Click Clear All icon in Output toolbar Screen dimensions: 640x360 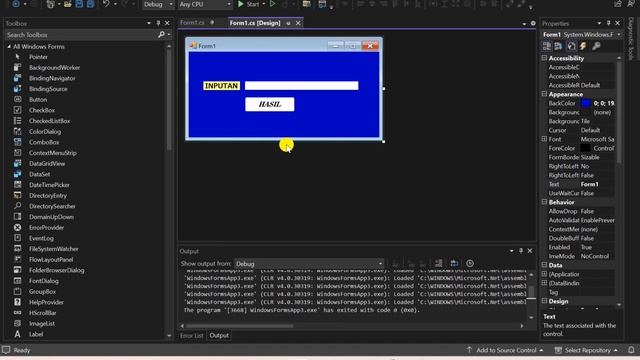click(438, 263)
